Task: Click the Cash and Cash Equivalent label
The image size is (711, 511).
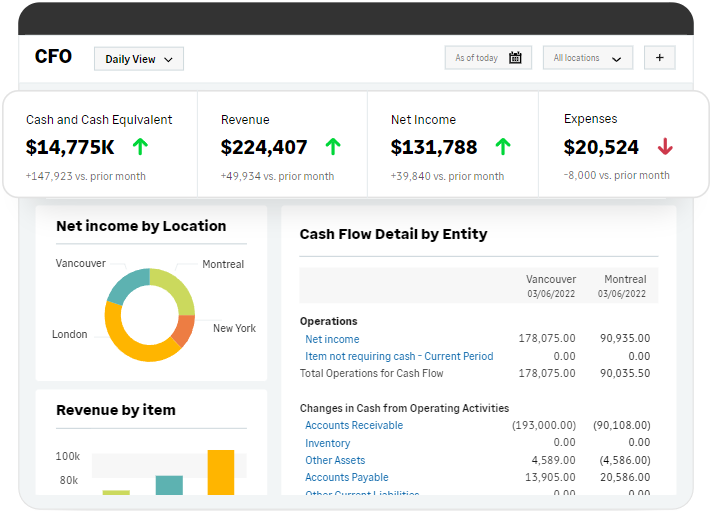Action: 99,120
